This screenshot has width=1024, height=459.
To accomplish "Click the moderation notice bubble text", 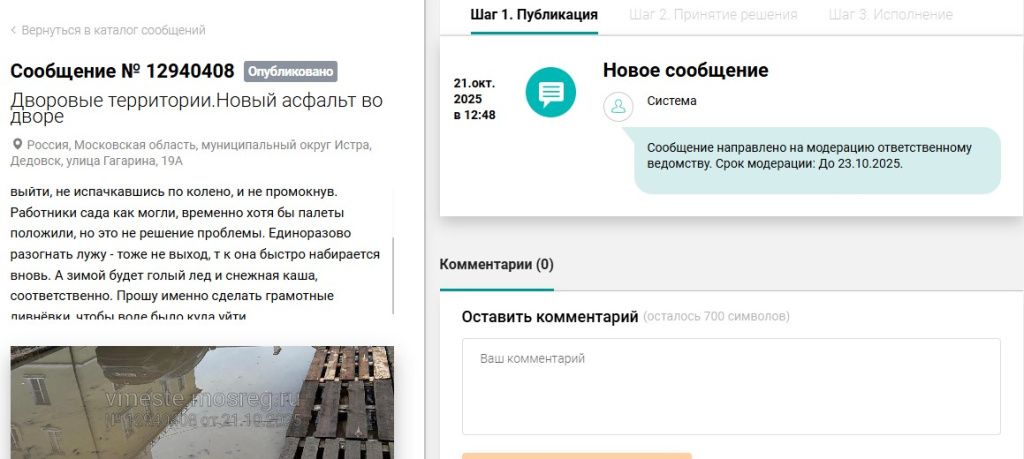I will tap(810, 156).
